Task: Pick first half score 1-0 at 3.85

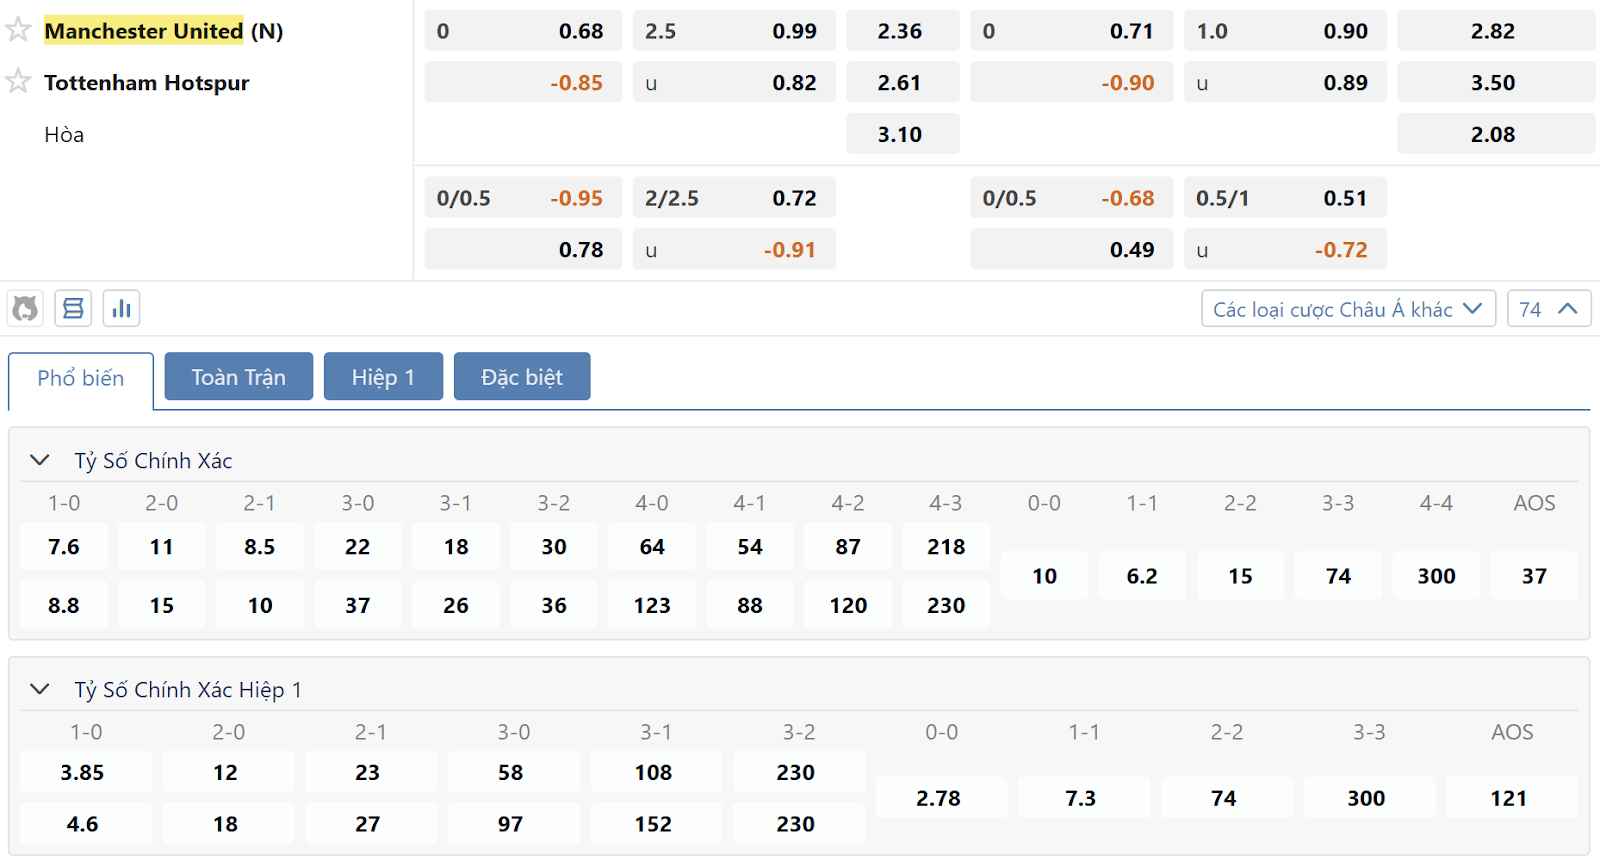Action: pyautogui.click(x=86, y=772)
